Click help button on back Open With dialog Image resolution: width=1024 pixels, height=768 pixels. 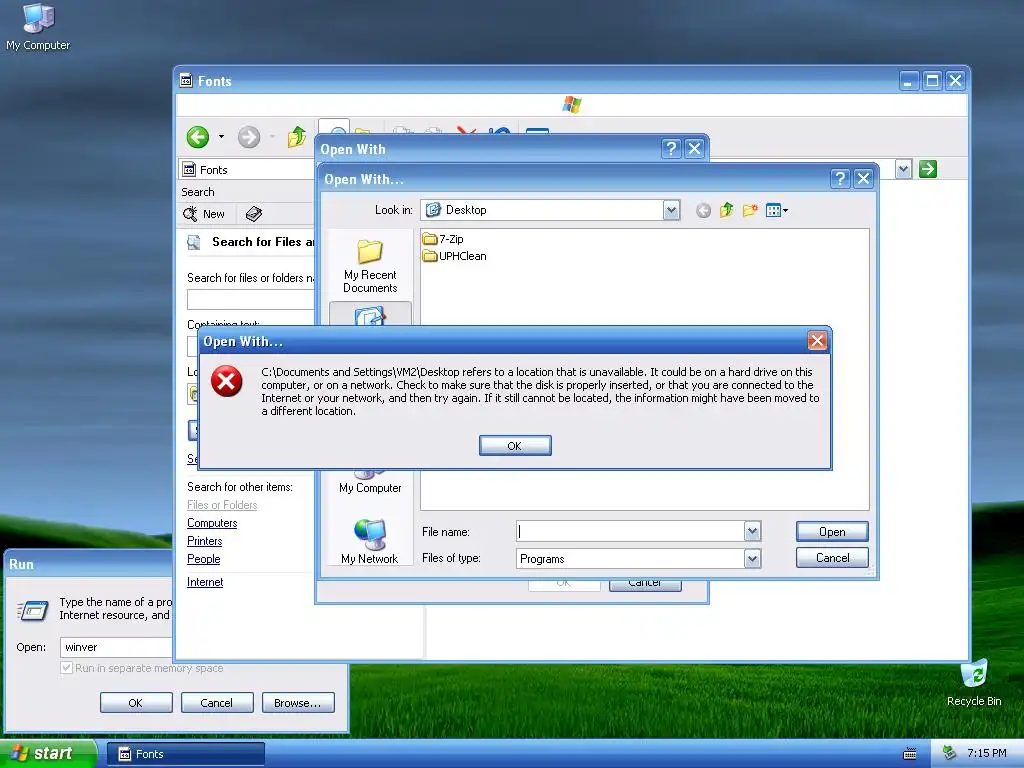(671, 148)
